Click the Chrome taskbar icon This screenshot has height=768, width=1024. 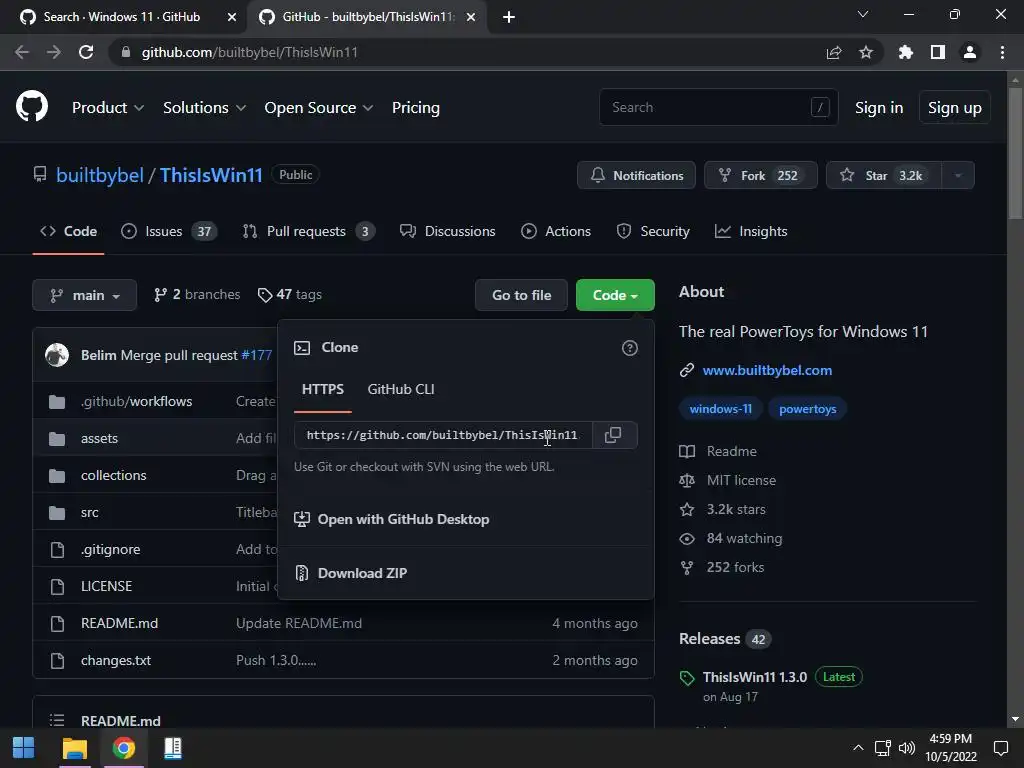tap(123, 748)
